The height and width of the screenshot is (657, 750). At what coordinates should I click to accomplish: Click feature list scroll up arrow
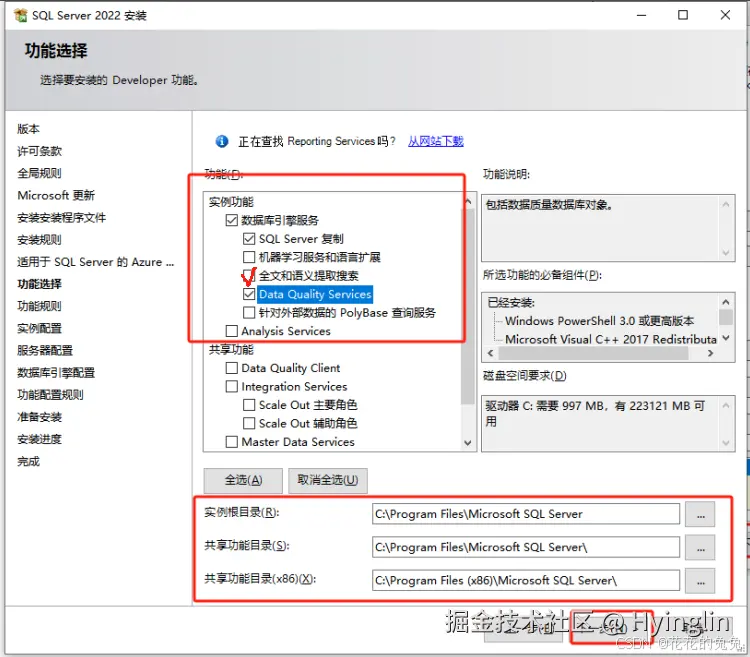(x=468, y=202)
